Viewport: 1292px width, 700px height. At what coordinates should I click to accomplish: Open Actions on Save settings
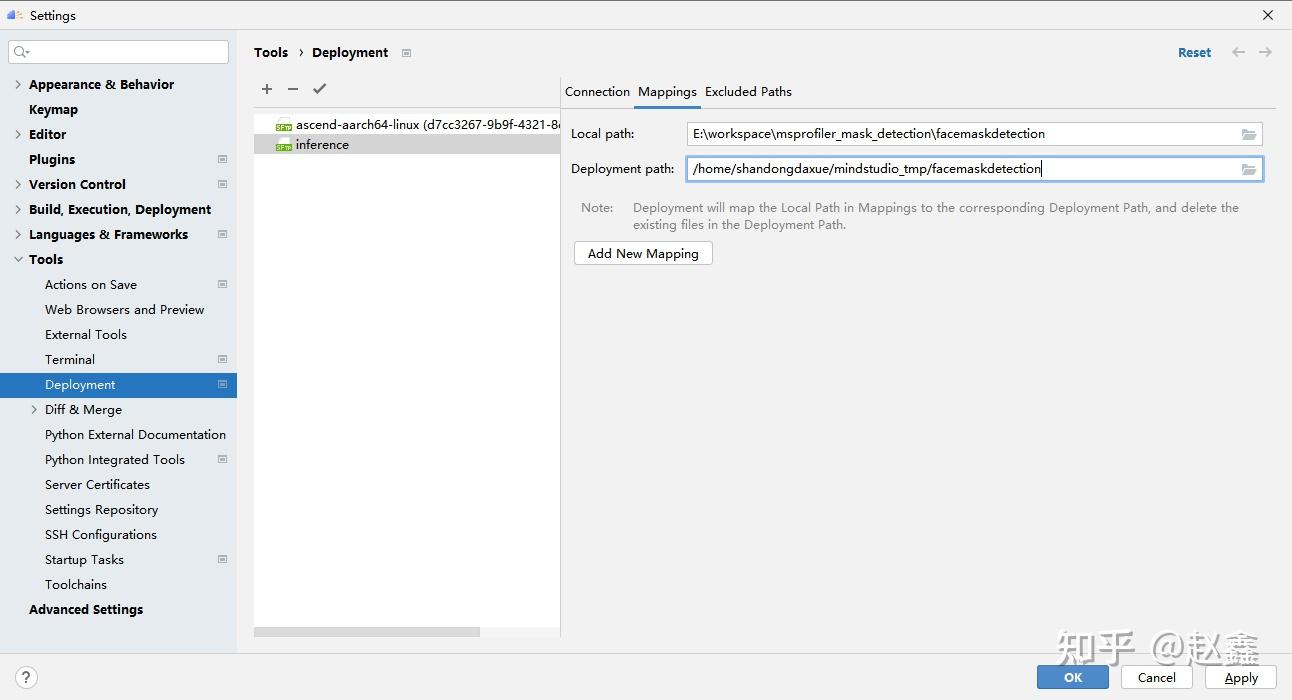[91, 284]
